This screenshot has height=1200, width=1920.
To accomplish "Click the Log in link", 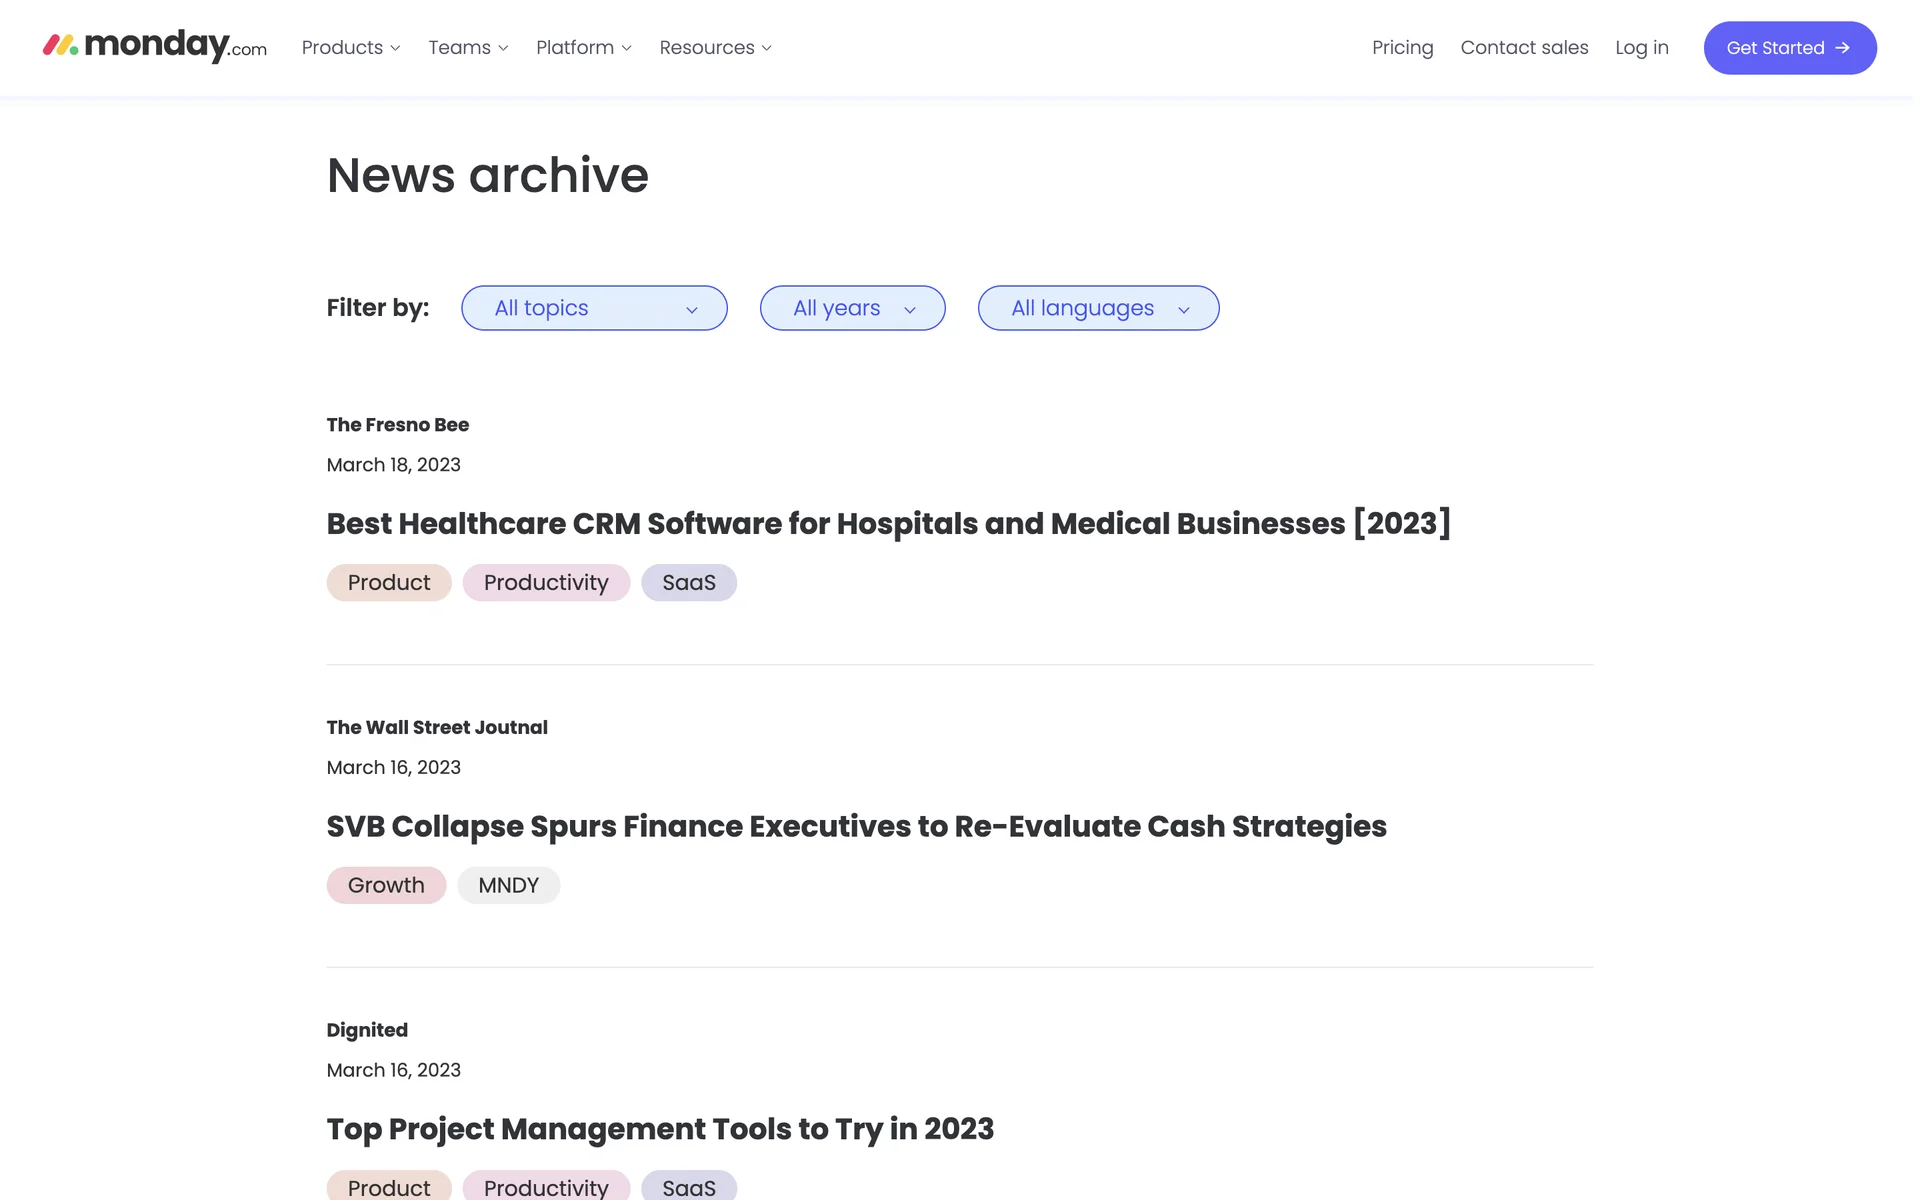I will [x=1641, y=48].
